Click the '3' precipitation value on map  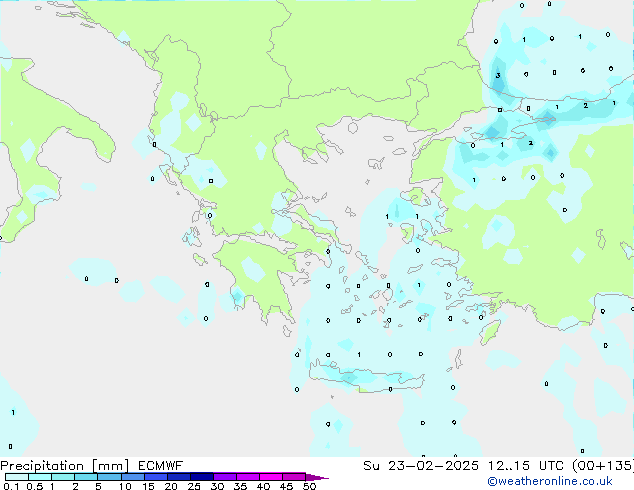tap(498, 75)
